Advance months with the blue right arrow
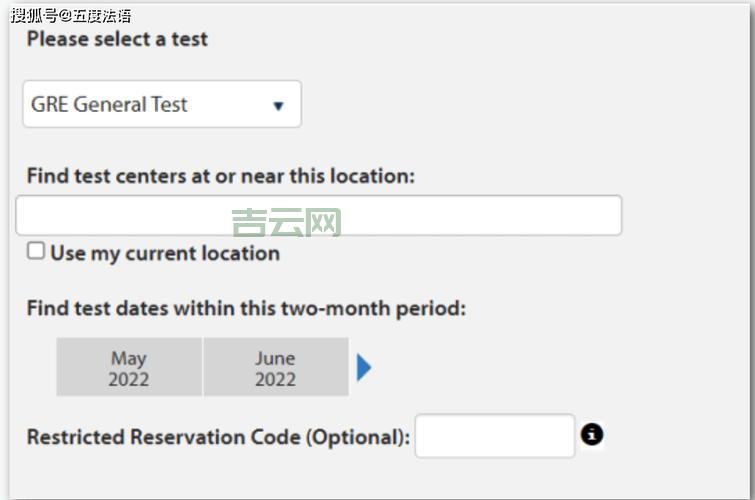This screenshot has height=500, width=755. pyautogui.click(x=364, y=368)
